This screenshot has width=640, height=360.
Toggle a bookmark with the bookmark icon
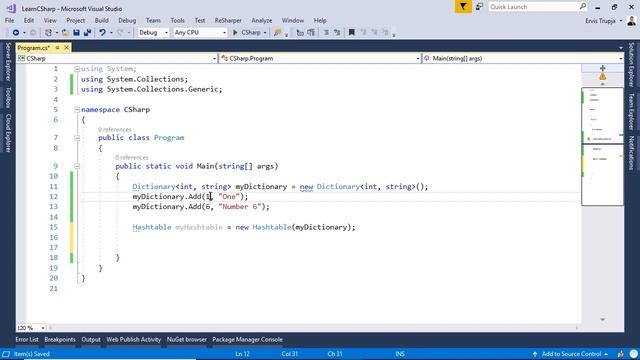point(351,32)
